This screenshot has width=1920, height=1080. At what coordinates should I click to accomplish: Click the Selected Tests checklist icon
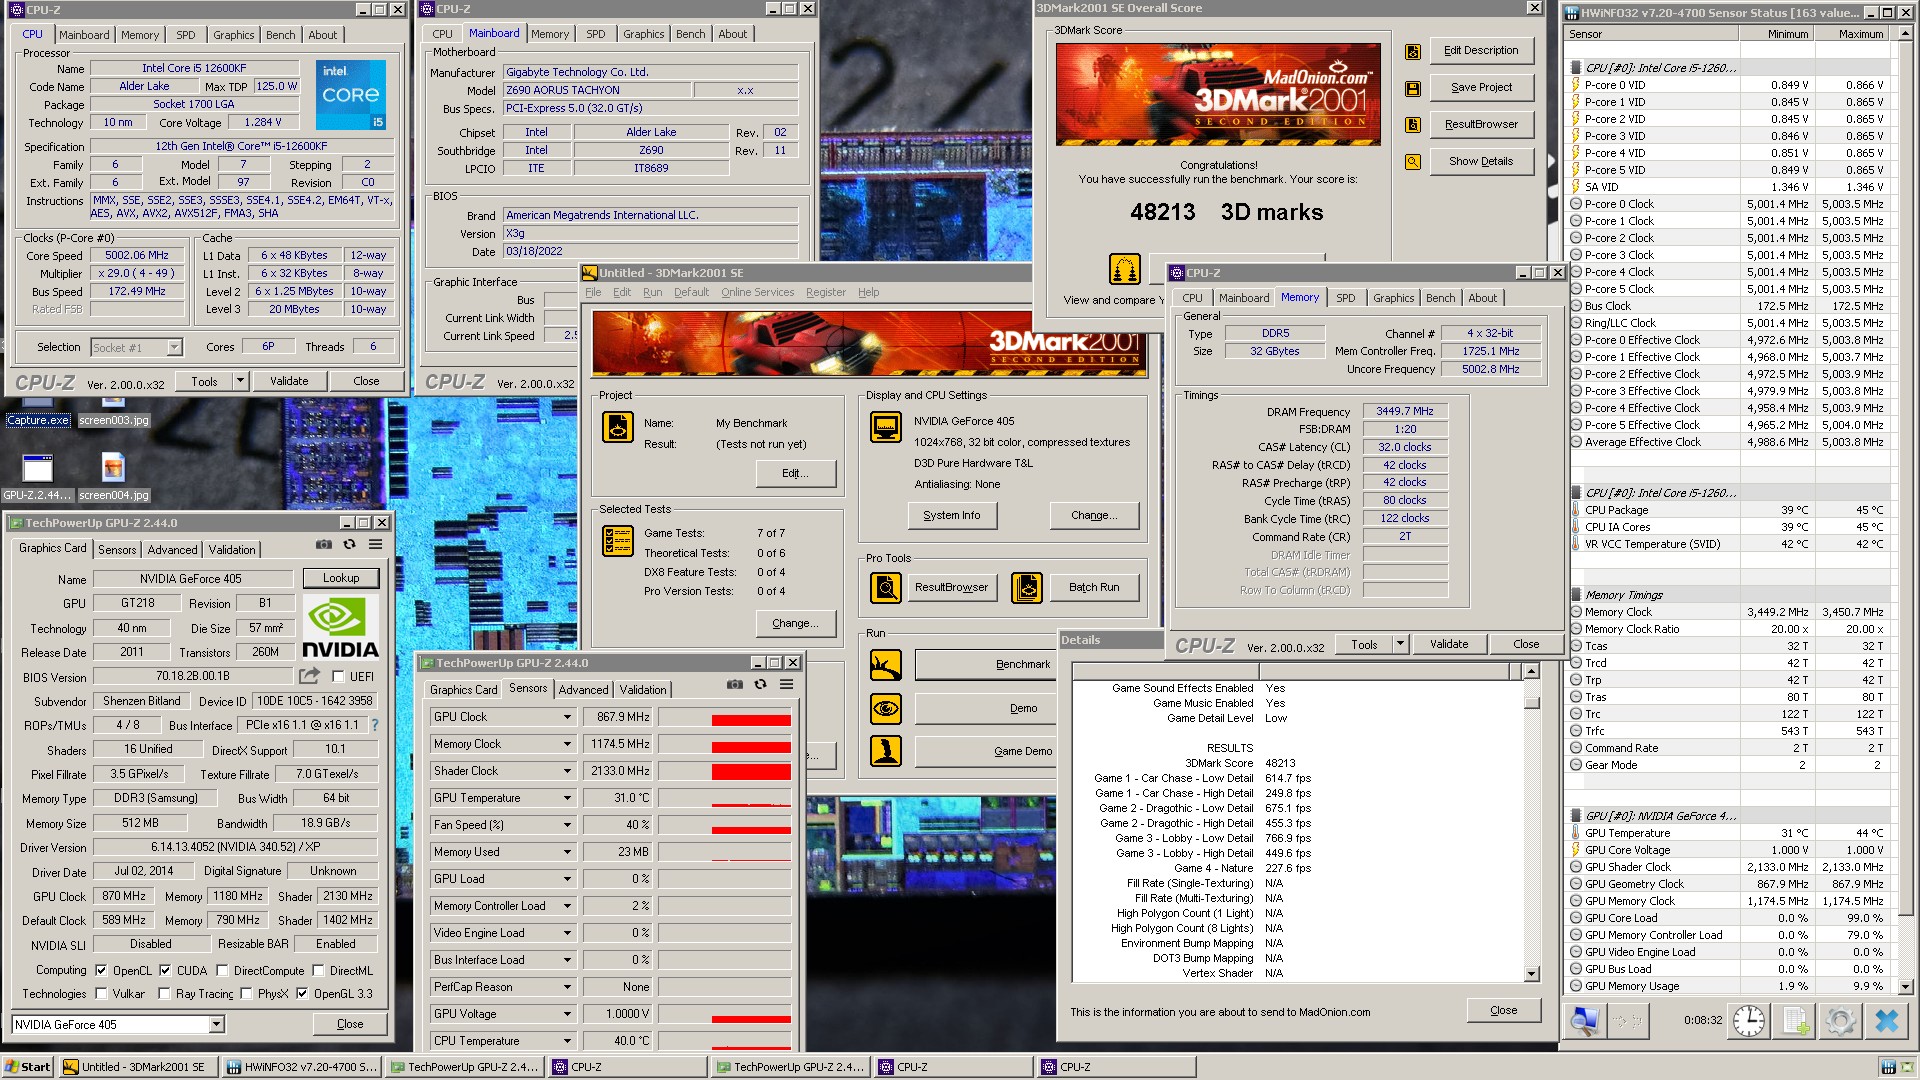point(617,541)
